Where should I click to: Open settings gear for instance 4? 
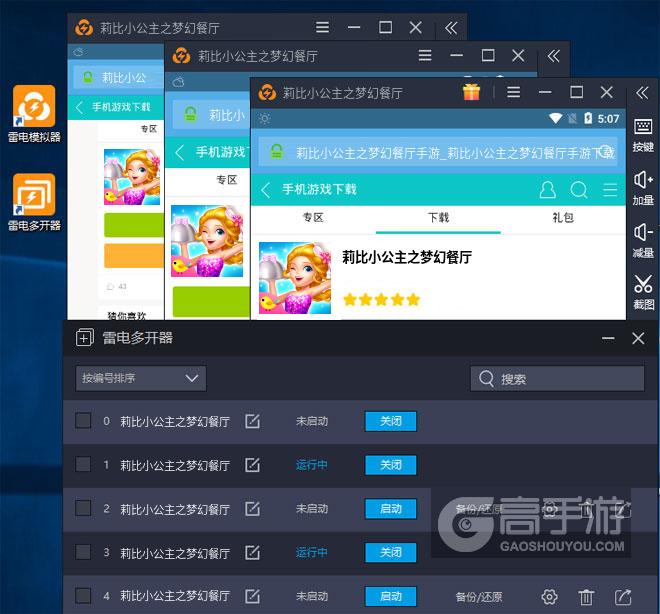(549, 596)
